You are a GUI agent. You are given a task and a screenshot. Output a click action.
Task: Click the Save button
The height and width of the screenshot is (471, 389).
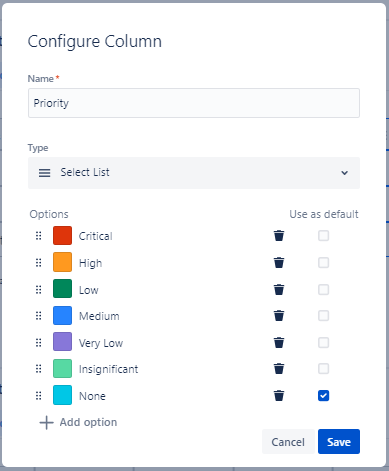339,442
